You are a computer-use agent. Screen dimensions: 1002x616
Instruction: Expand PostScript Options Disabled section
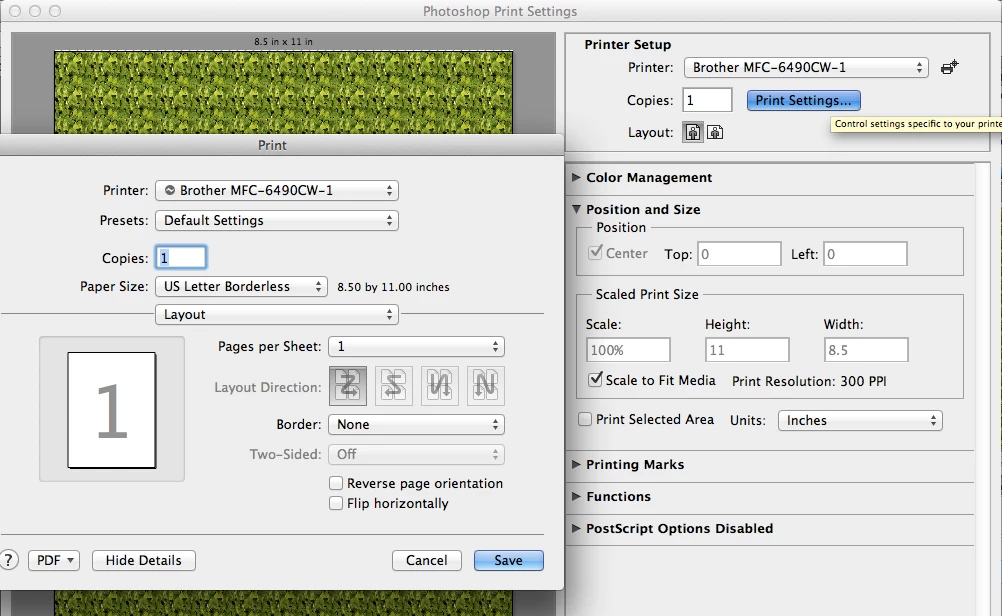tap(576, 528)
